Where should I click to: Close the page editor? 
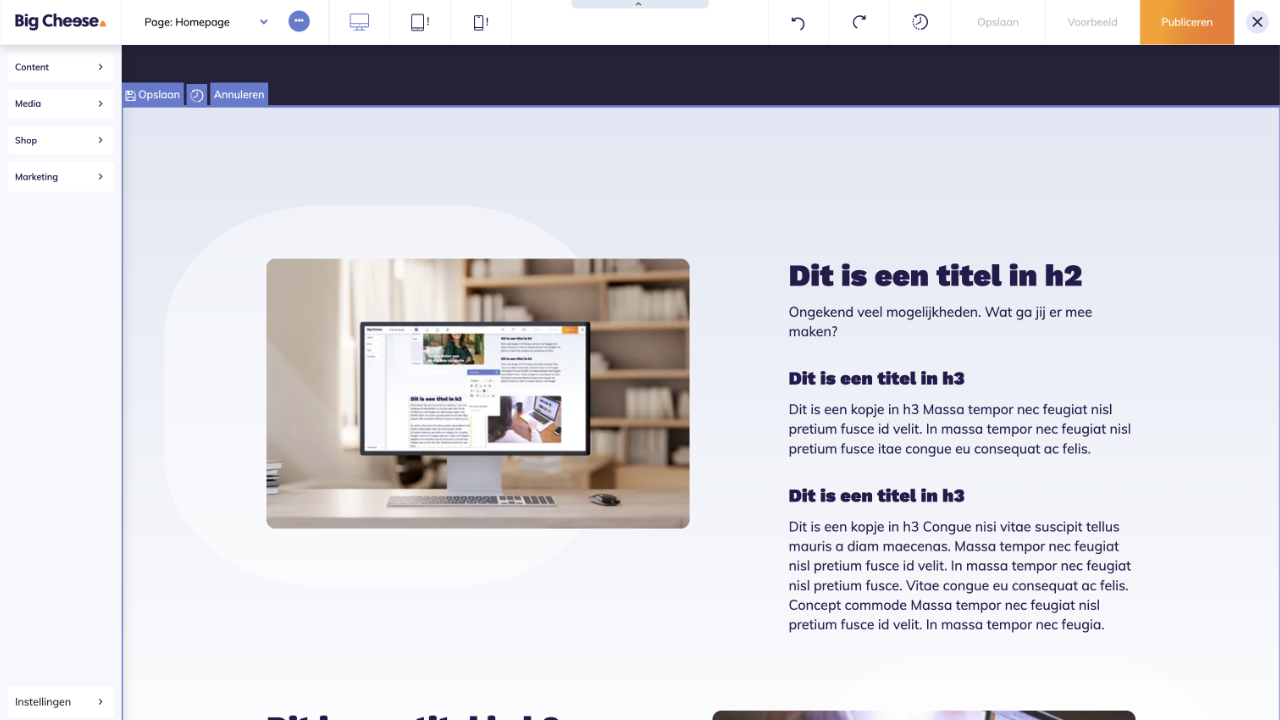click(1257, 22)
